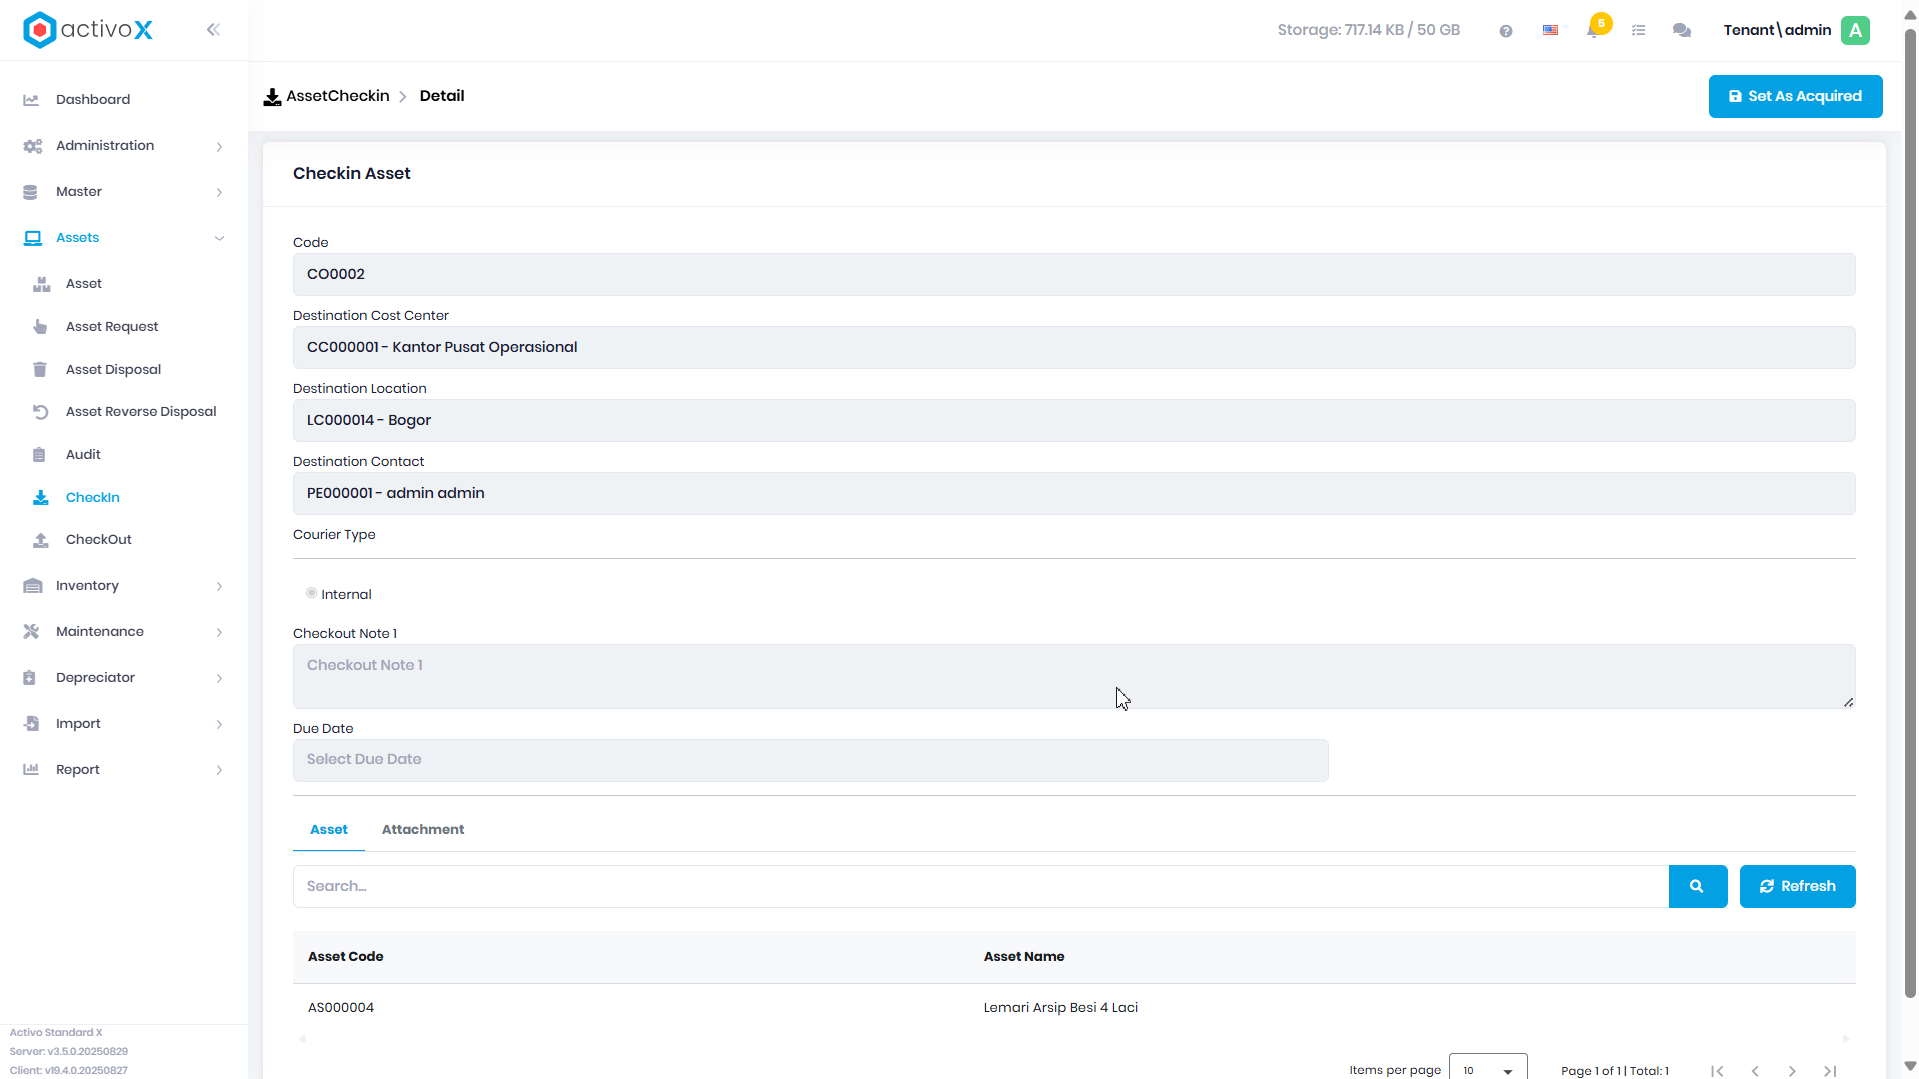Click the blue search magnifier button
The height and width of the screenshot is (1079, 1919).
1697,887
